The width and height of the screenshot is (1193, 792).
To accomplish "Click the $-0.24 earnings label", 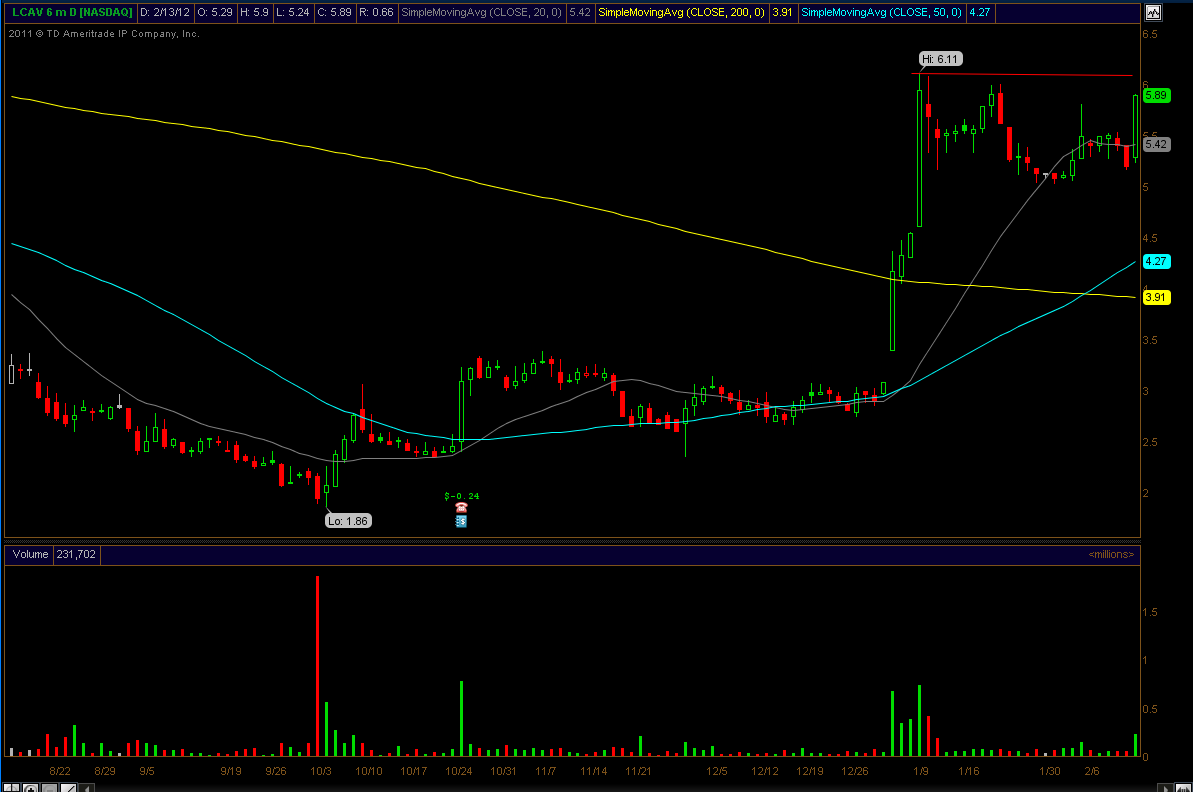I will click(462, 496).
